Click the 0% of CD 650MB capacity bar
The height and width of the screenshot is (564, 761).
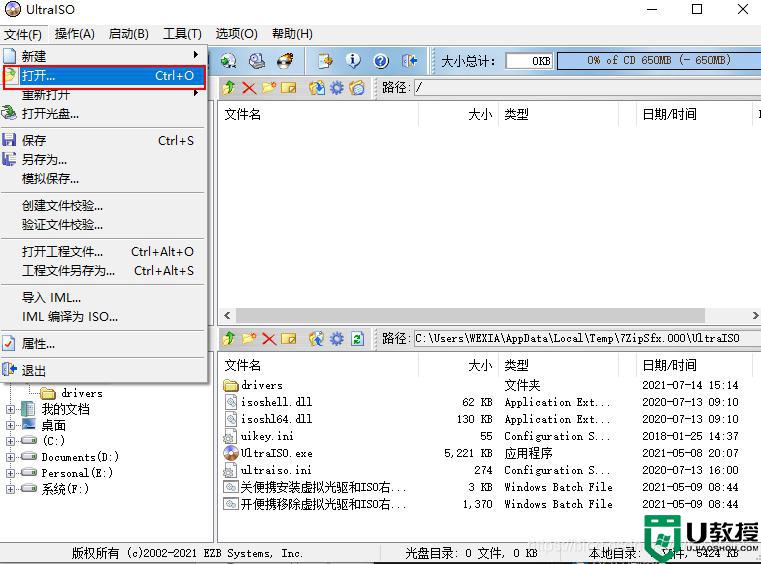coord(659,61)
